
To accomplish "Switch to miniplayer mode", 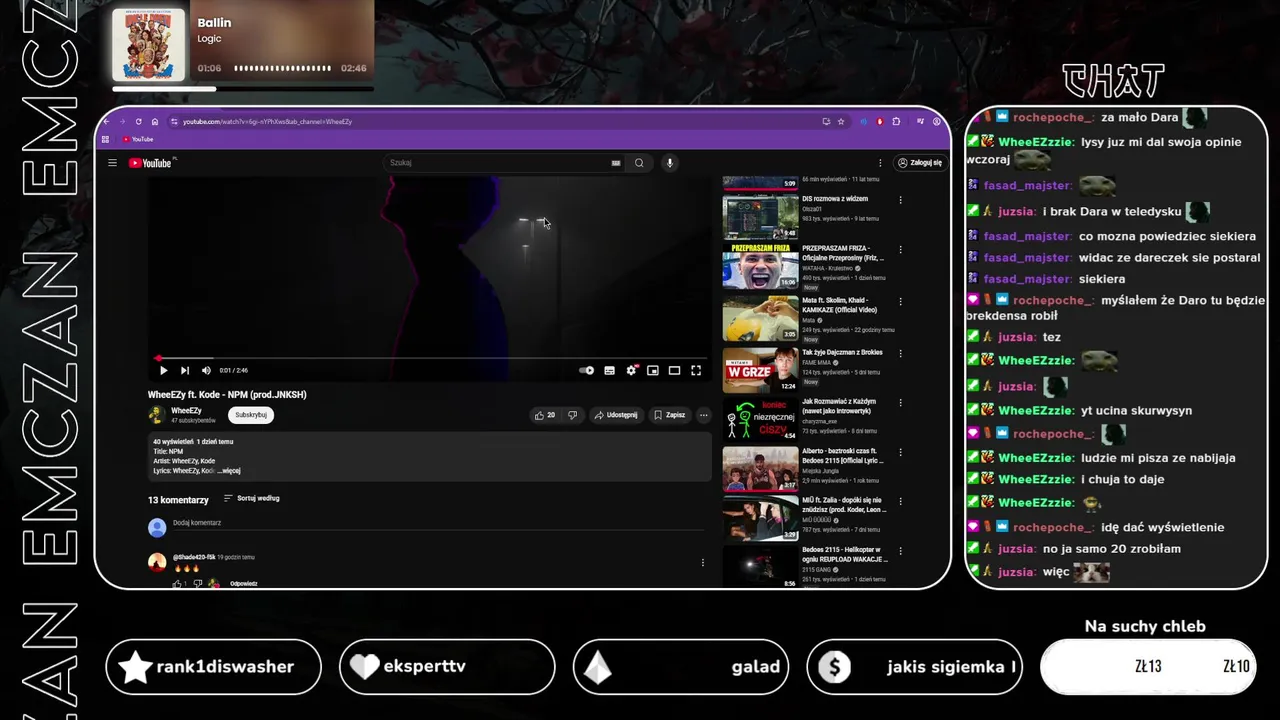I will [x=653, y=370].
